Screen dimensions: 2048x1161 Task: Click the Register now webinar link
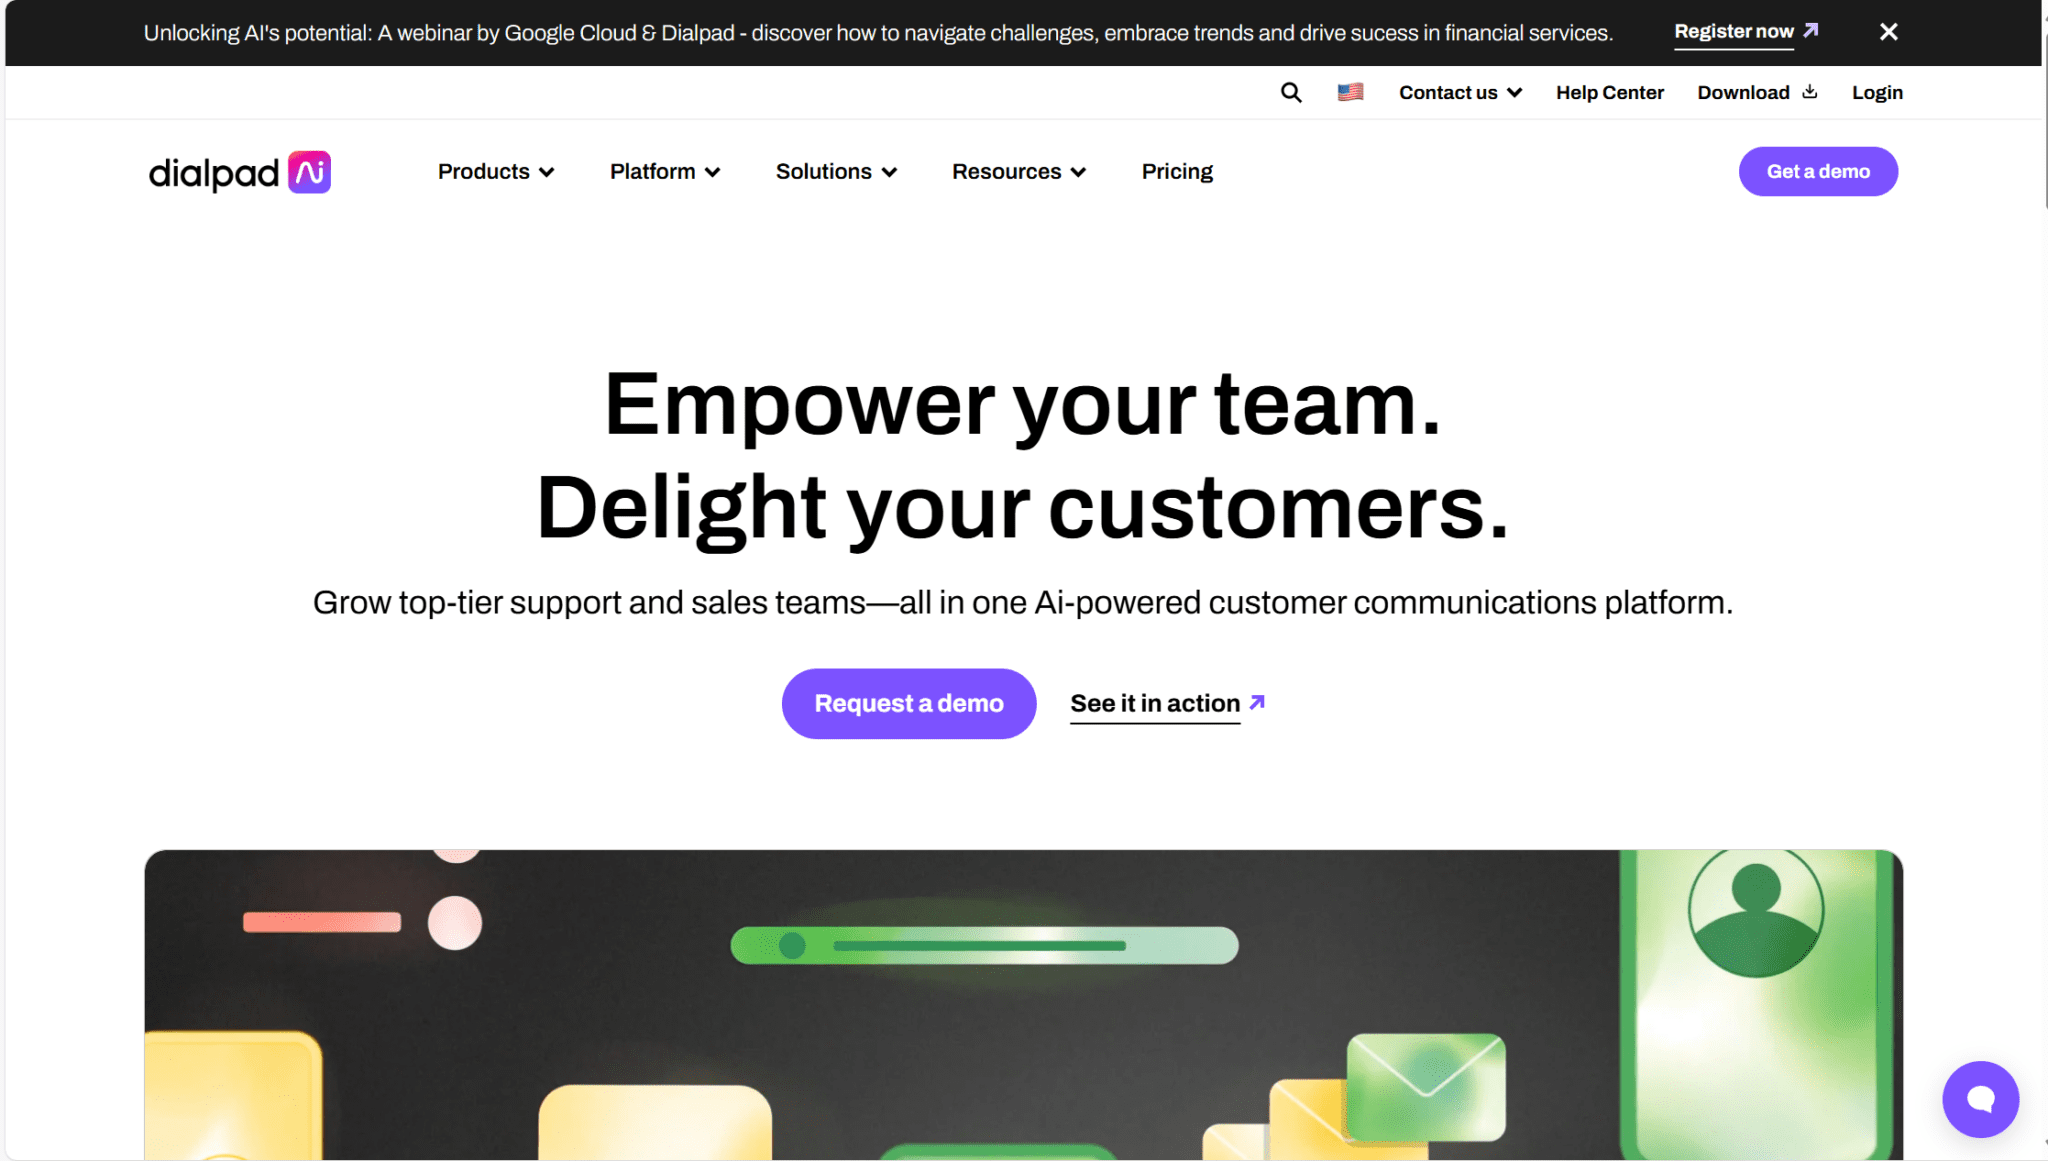tap(1733, 31)
